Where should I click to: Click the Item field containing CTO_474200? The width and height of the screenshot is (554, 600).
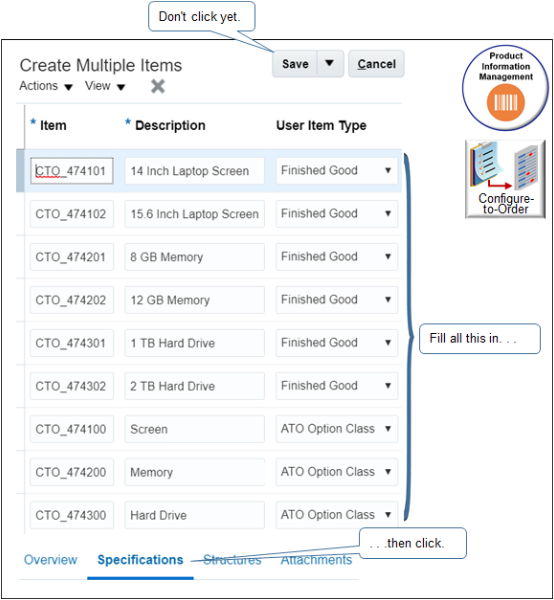pyautogui.click(x=72, y=472)
